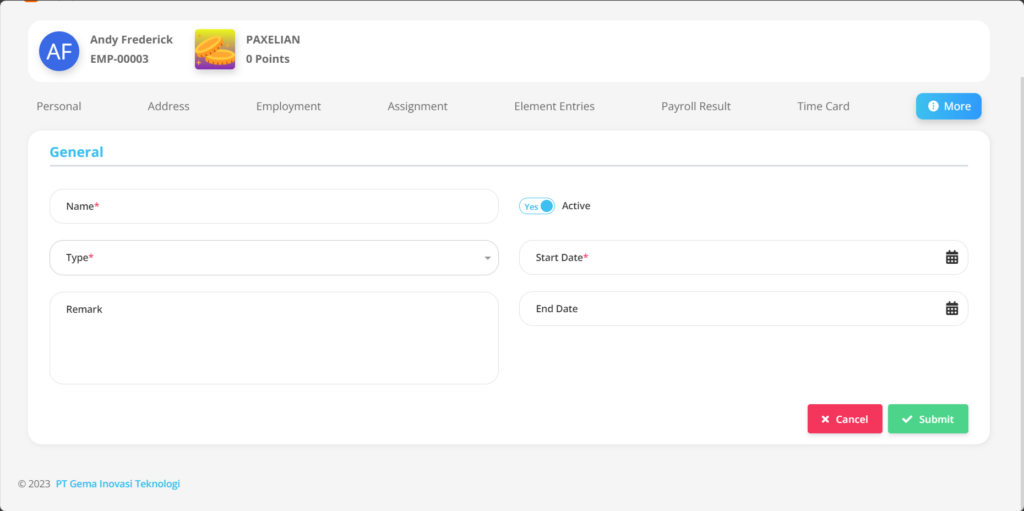Screen dimensions: 1024x511
Task: Open the Start Date calendar icon
Action: (952, 257)
